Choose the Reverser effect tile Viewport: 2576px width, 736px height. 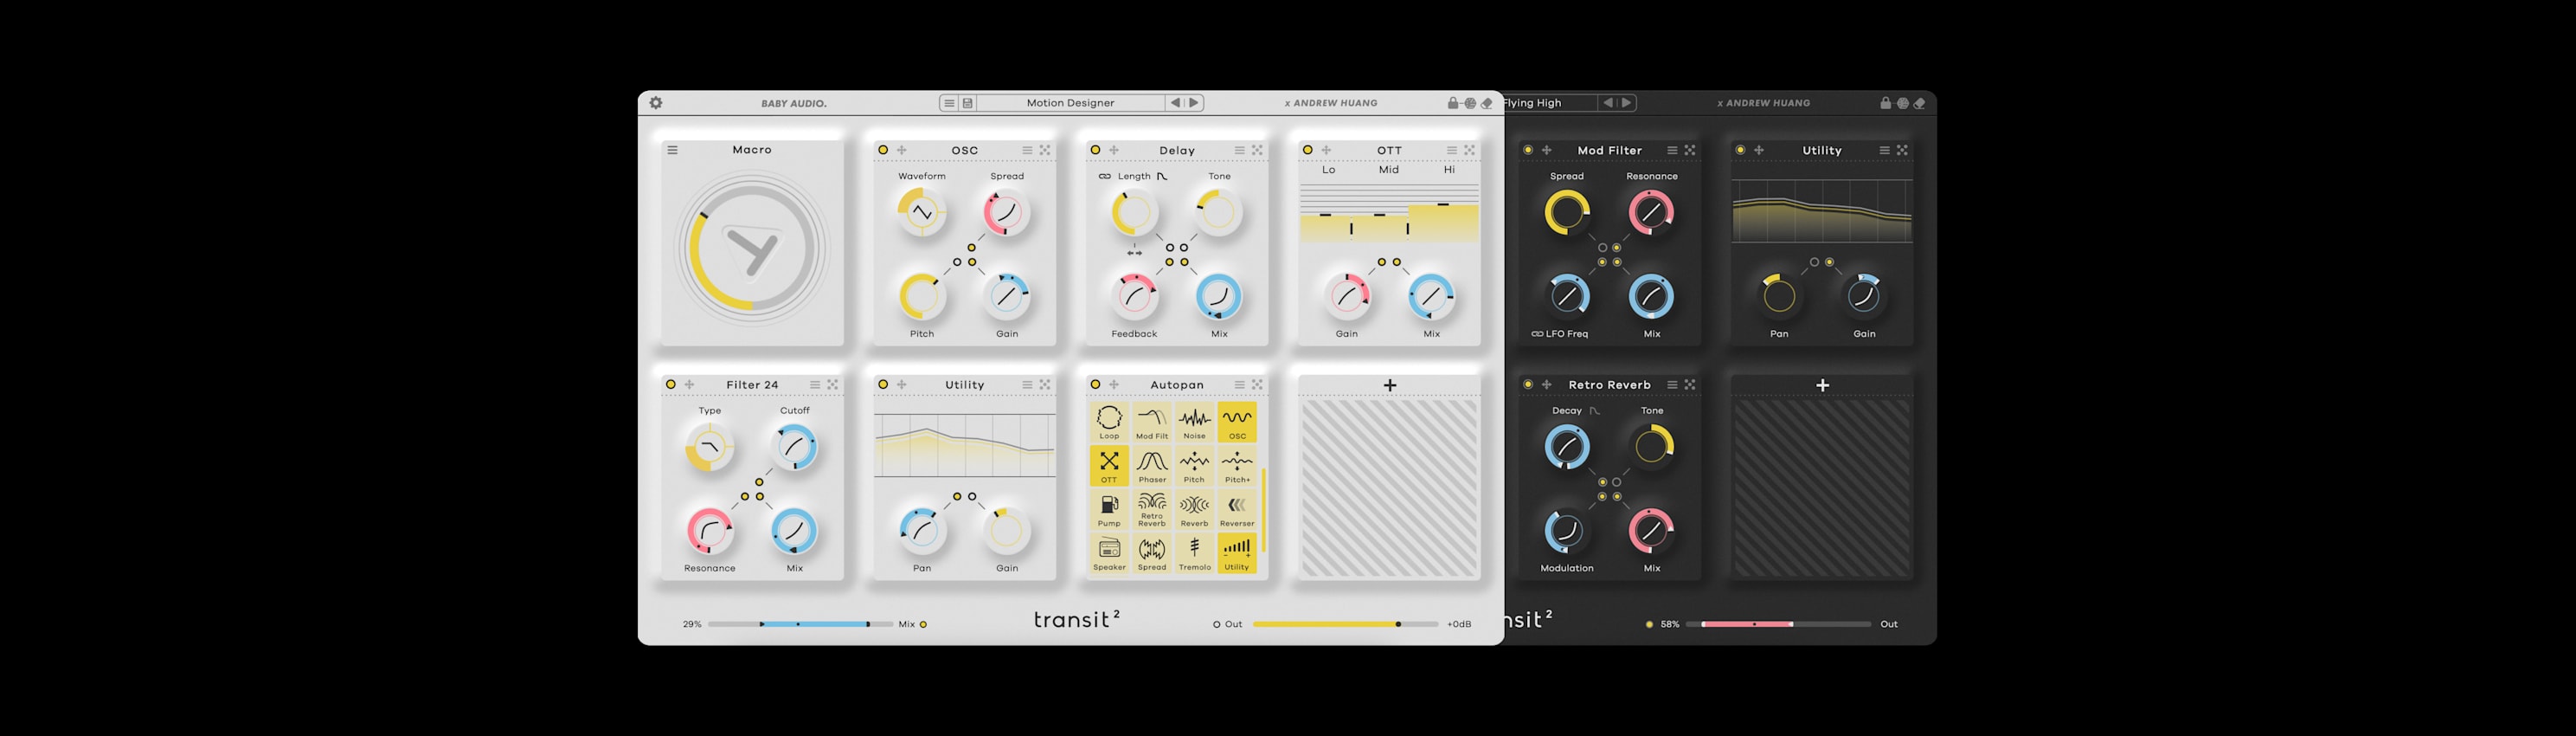pos(1237,510)
